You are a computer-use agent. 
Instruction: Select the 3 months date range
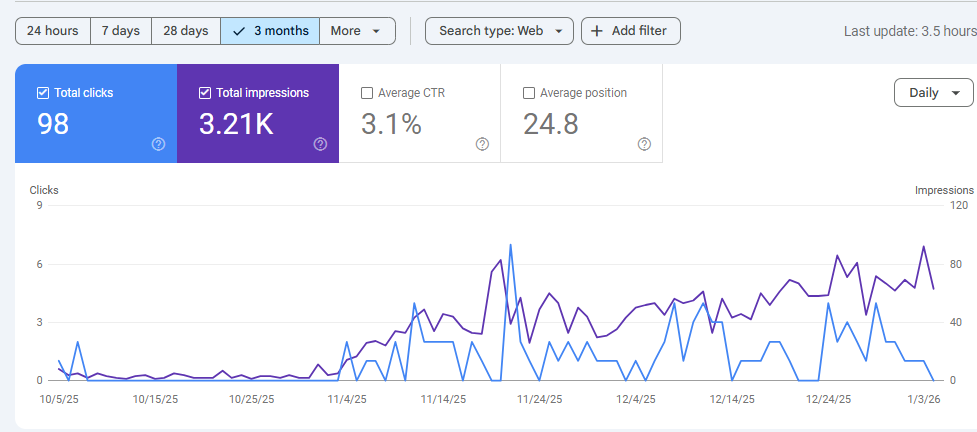(270, 31)
